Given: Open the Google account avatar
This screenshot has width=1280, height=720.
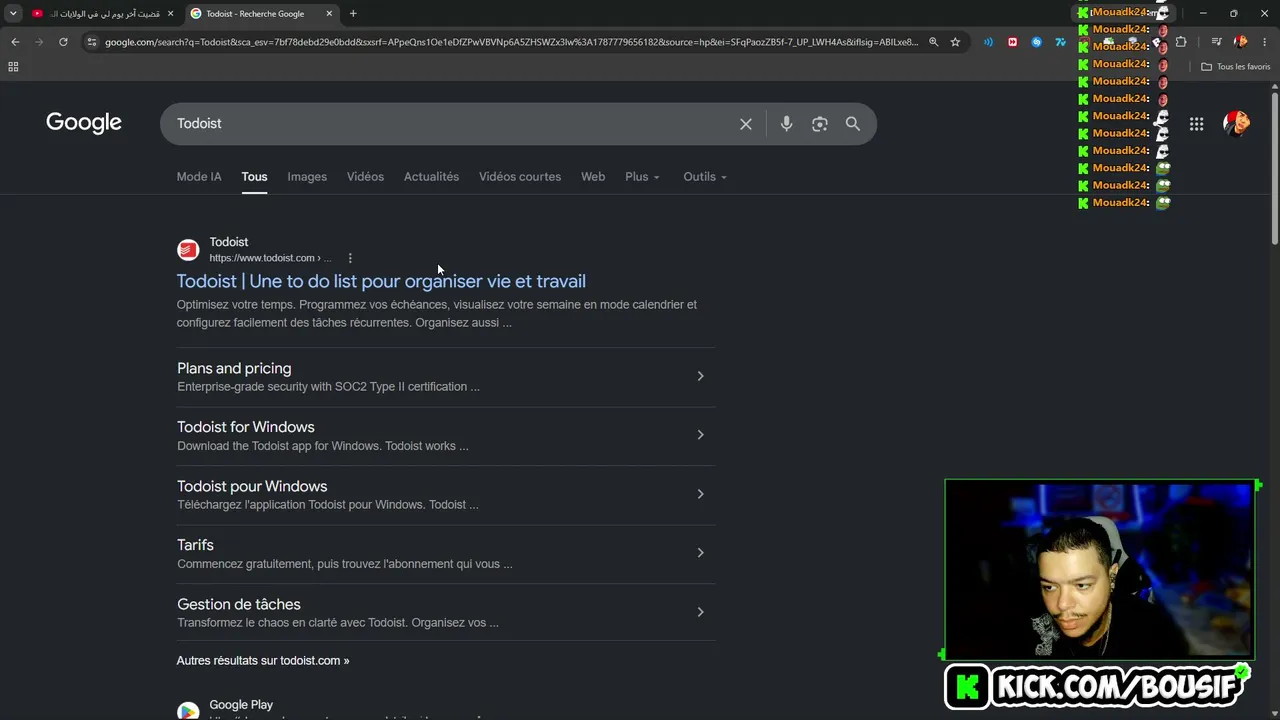Looking at the screenshot, I should coord(1237,124).
